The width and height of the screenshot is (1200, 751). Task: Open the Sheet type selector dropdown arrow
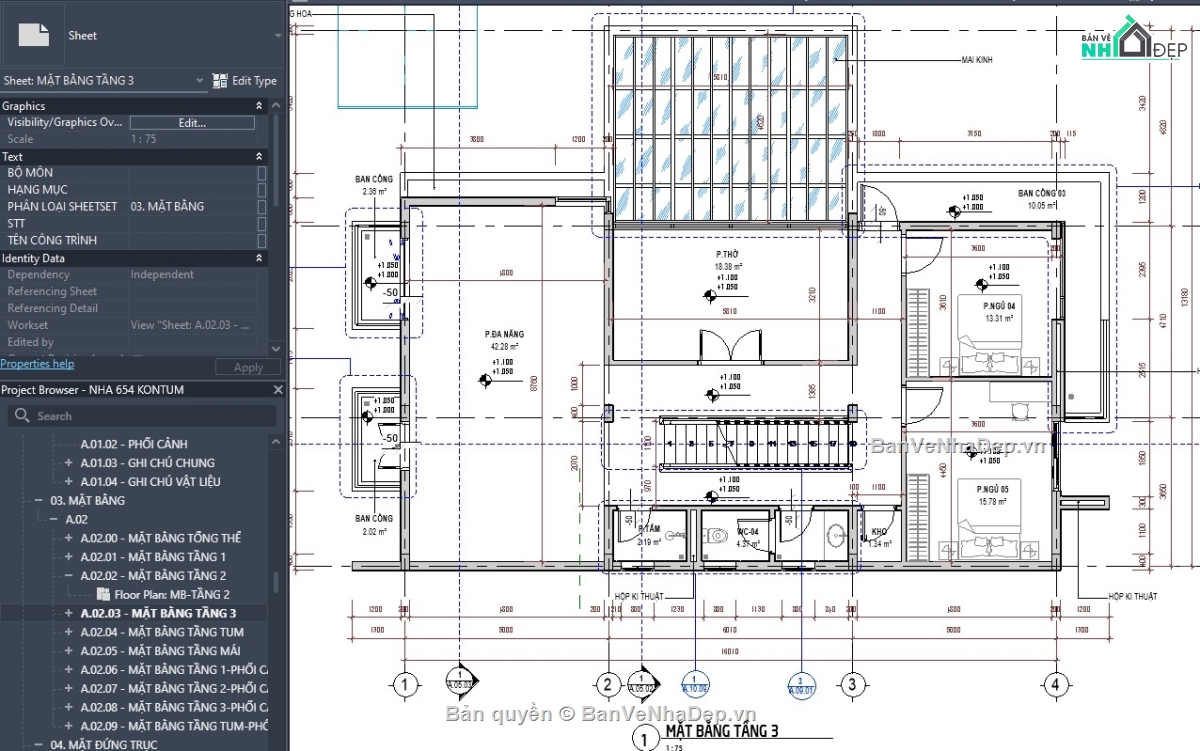tap(278, 35)
